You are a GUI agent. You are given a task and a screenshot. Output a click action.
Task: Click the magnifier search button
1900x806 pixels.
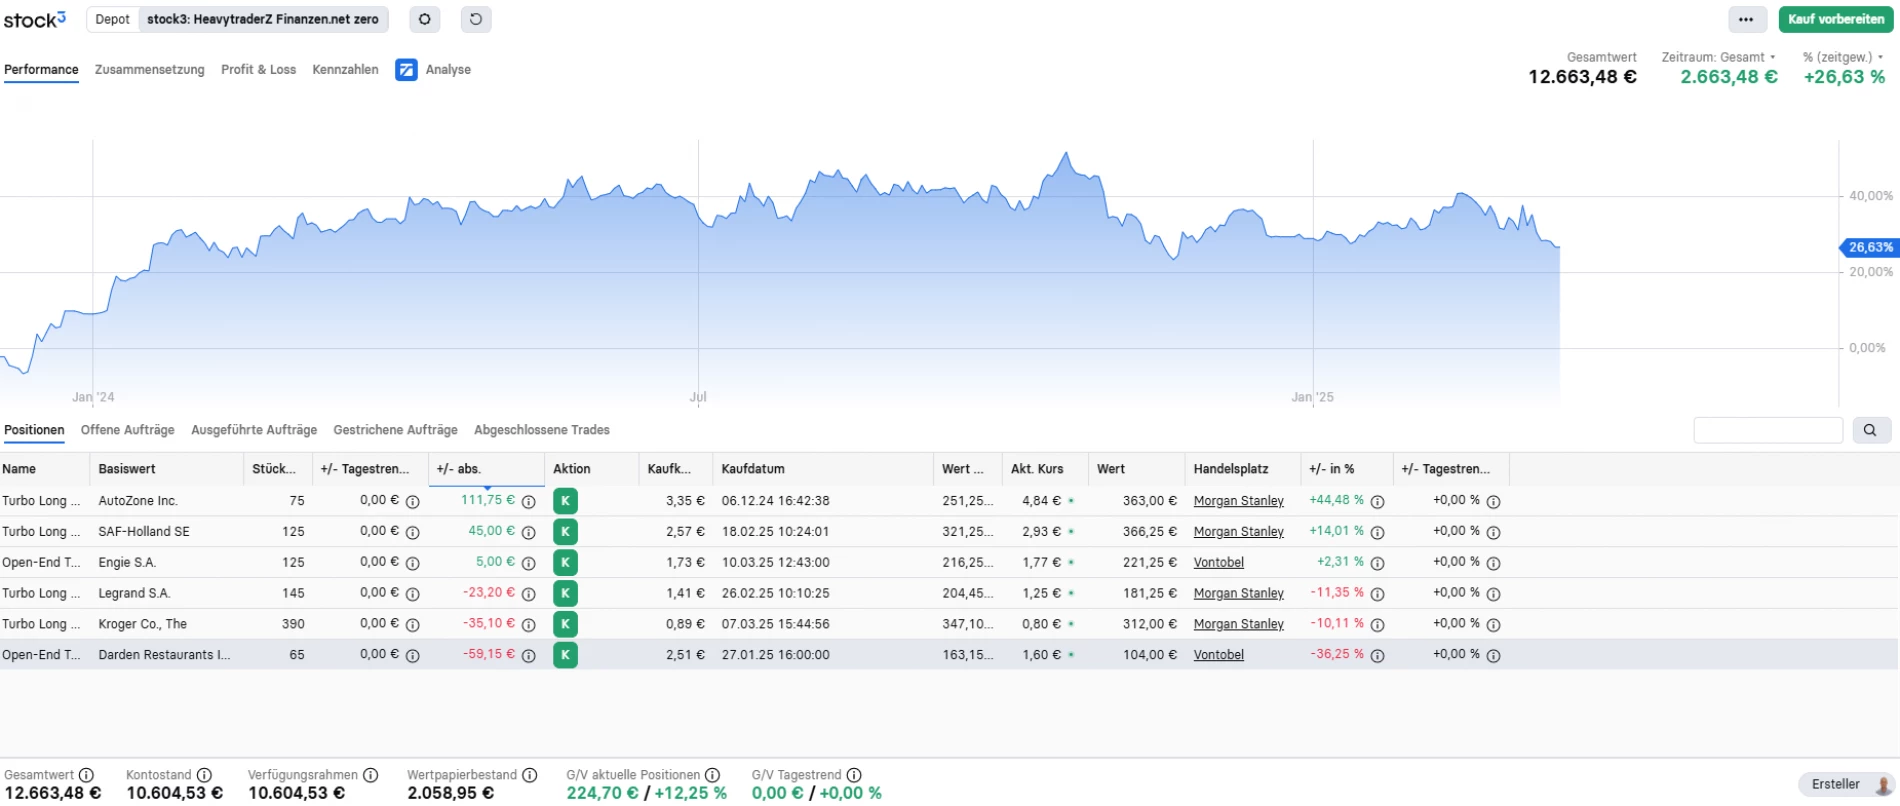1870,430
